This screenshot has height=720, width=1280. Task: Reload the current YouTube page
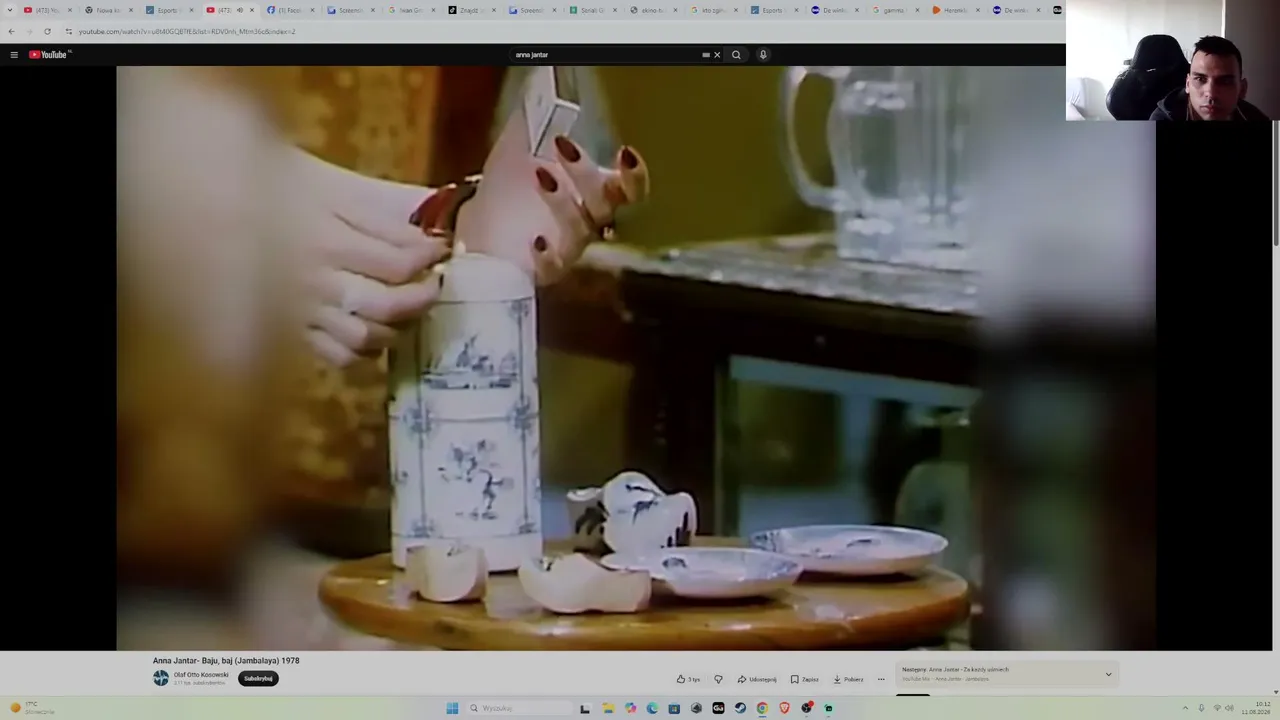(x=47, y=31)
